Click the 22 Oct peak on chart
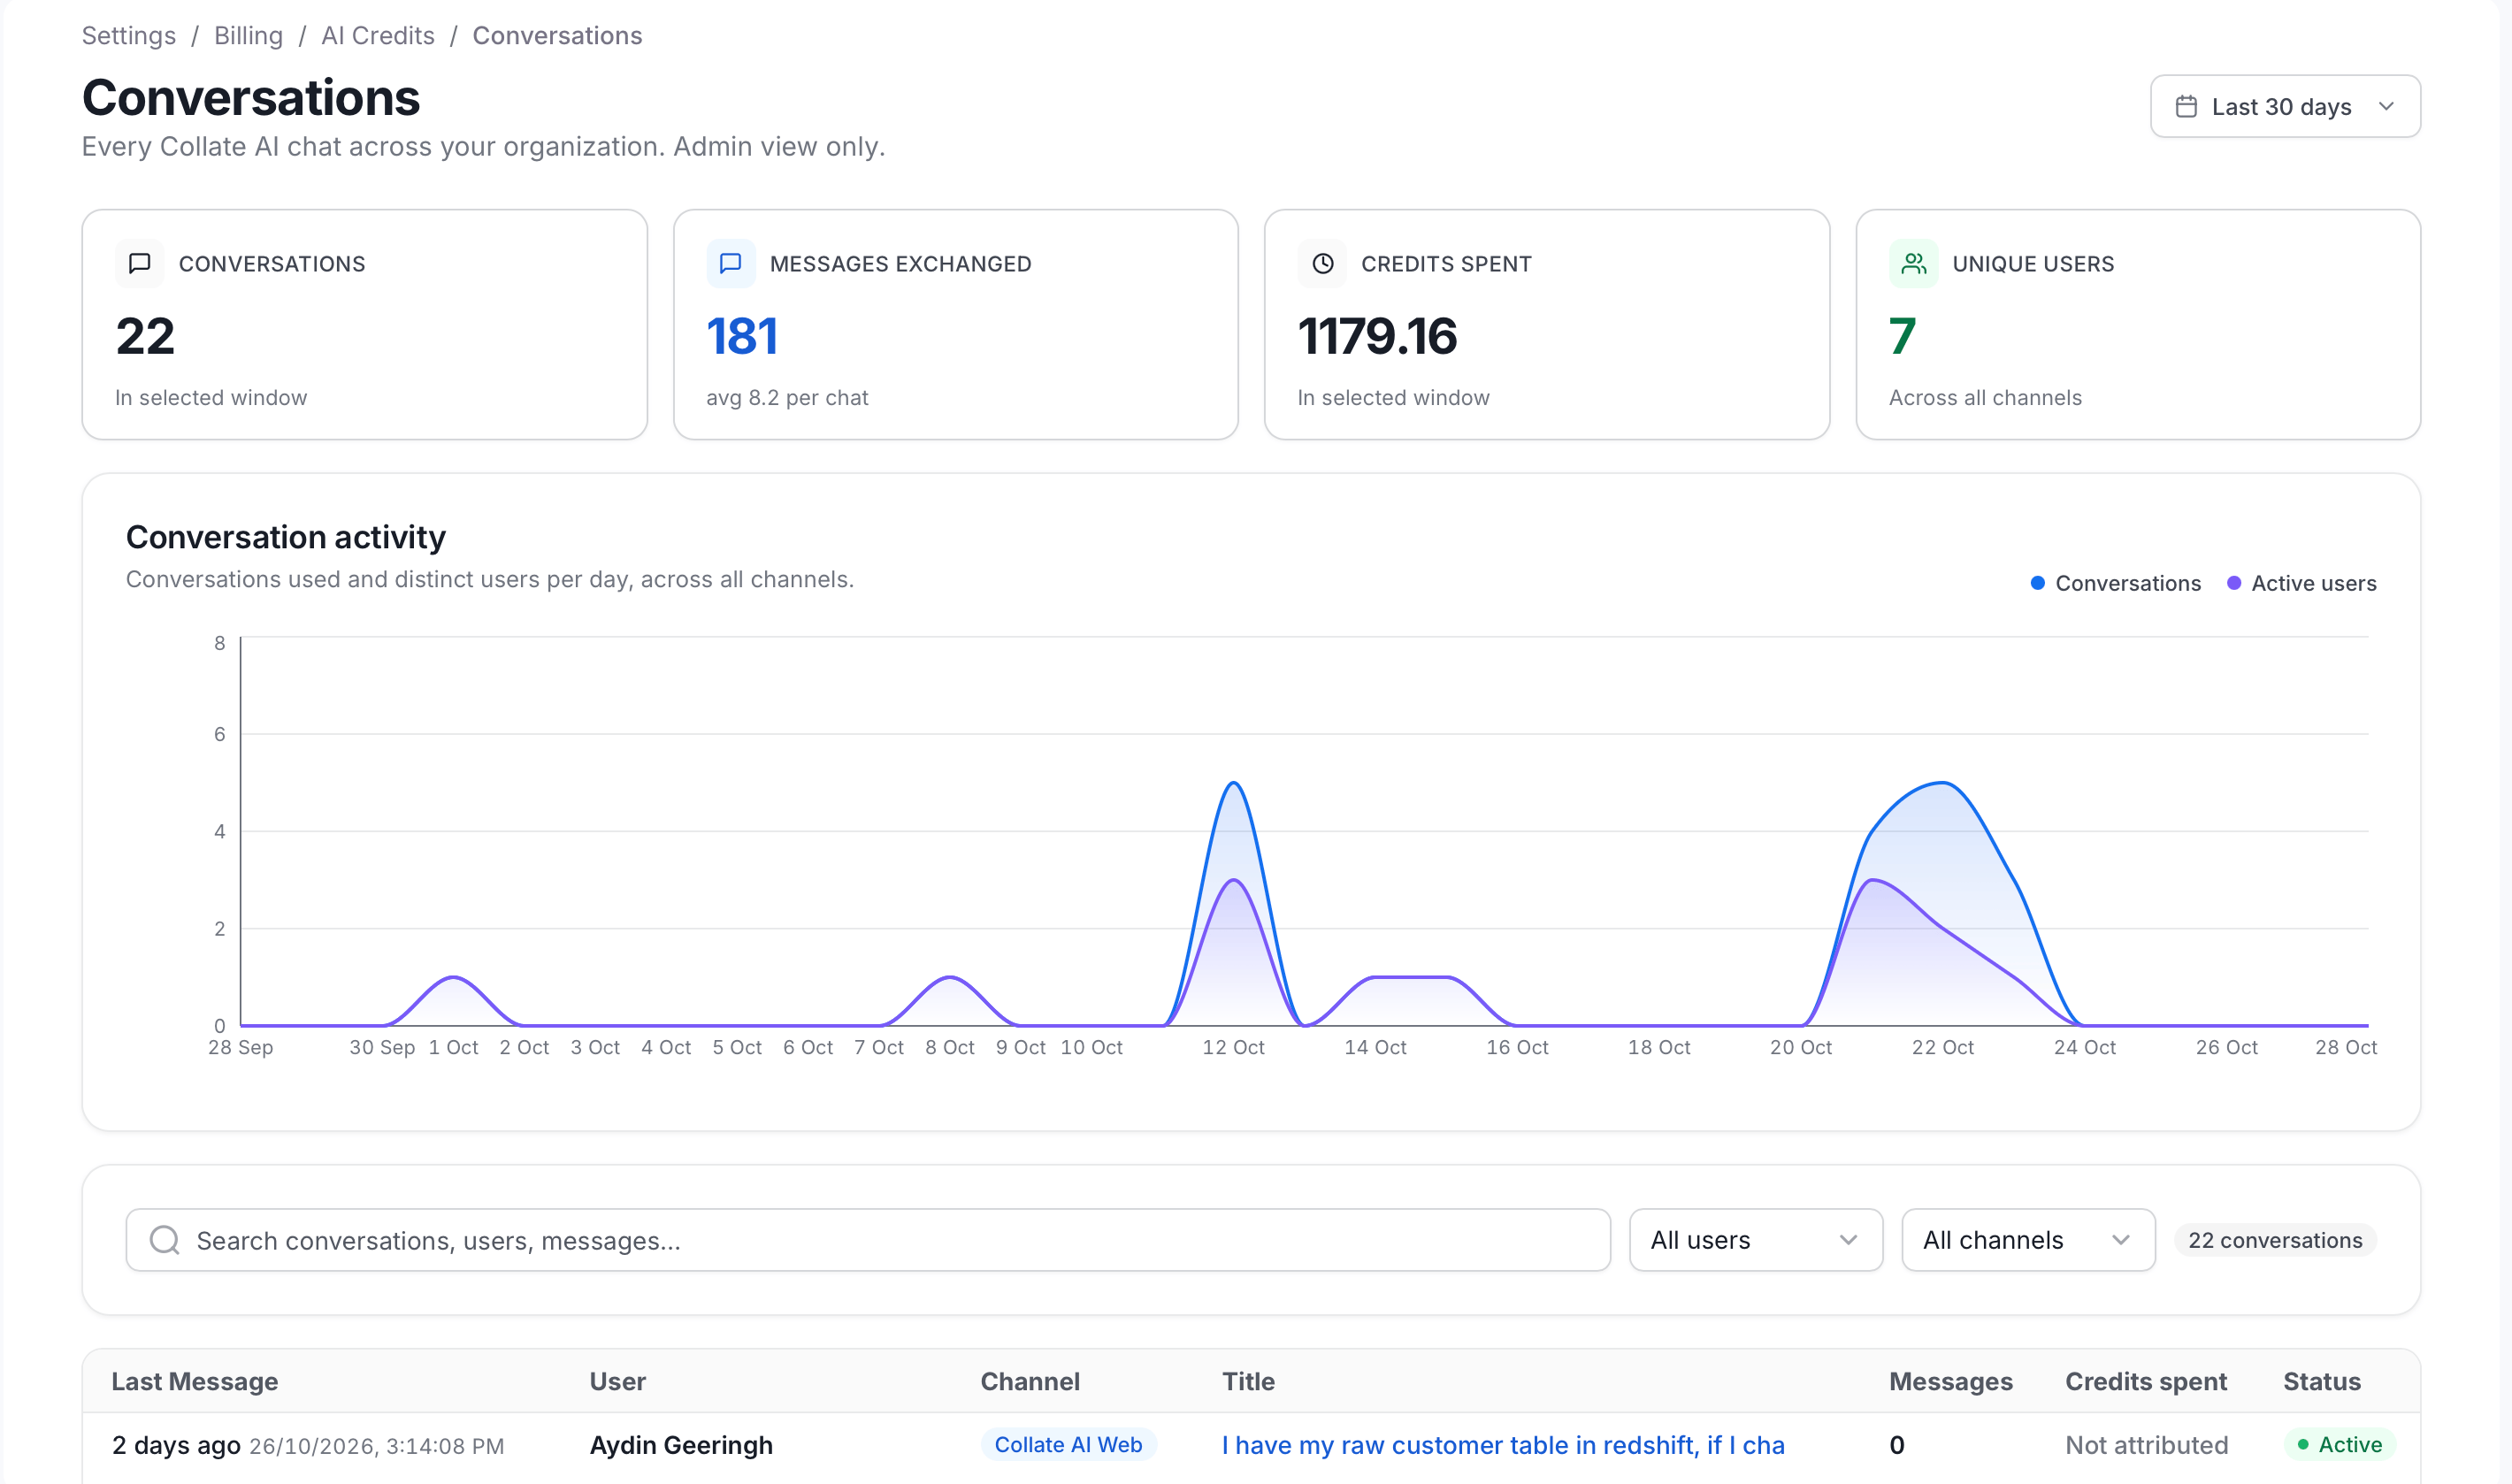The width and height of the screenshot is (2512, 1484). click(x=1942, y=783)
